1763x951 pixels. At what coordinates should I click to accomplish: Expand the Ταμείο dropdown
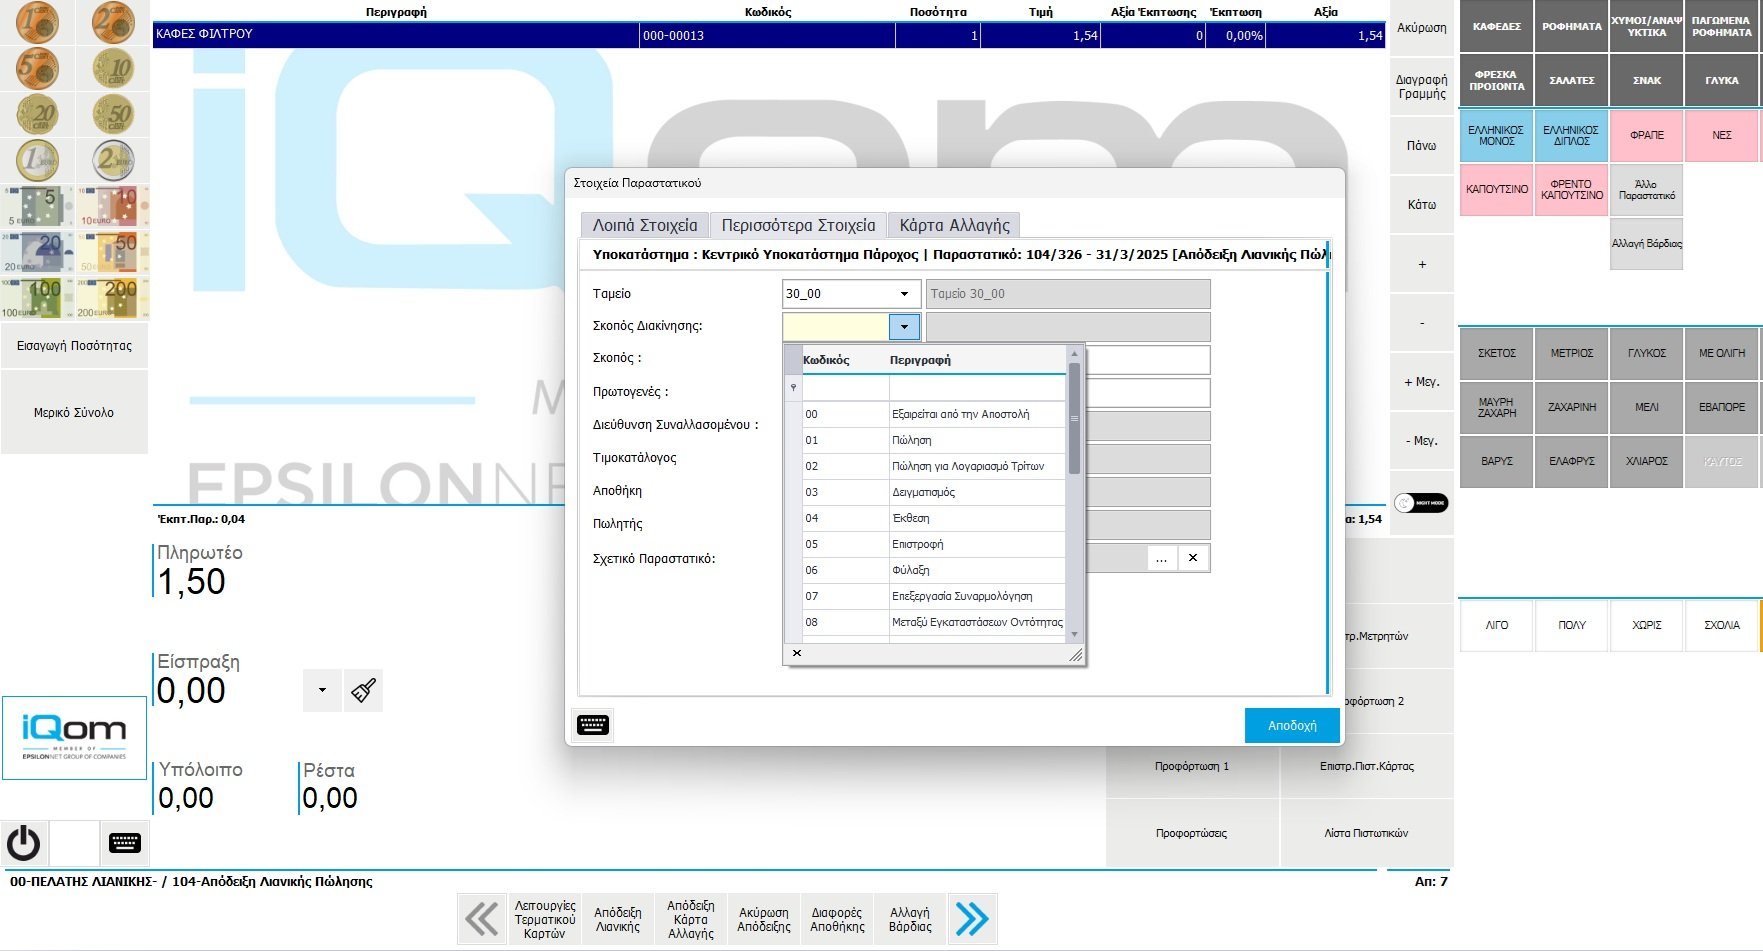[x=904, y=294]
